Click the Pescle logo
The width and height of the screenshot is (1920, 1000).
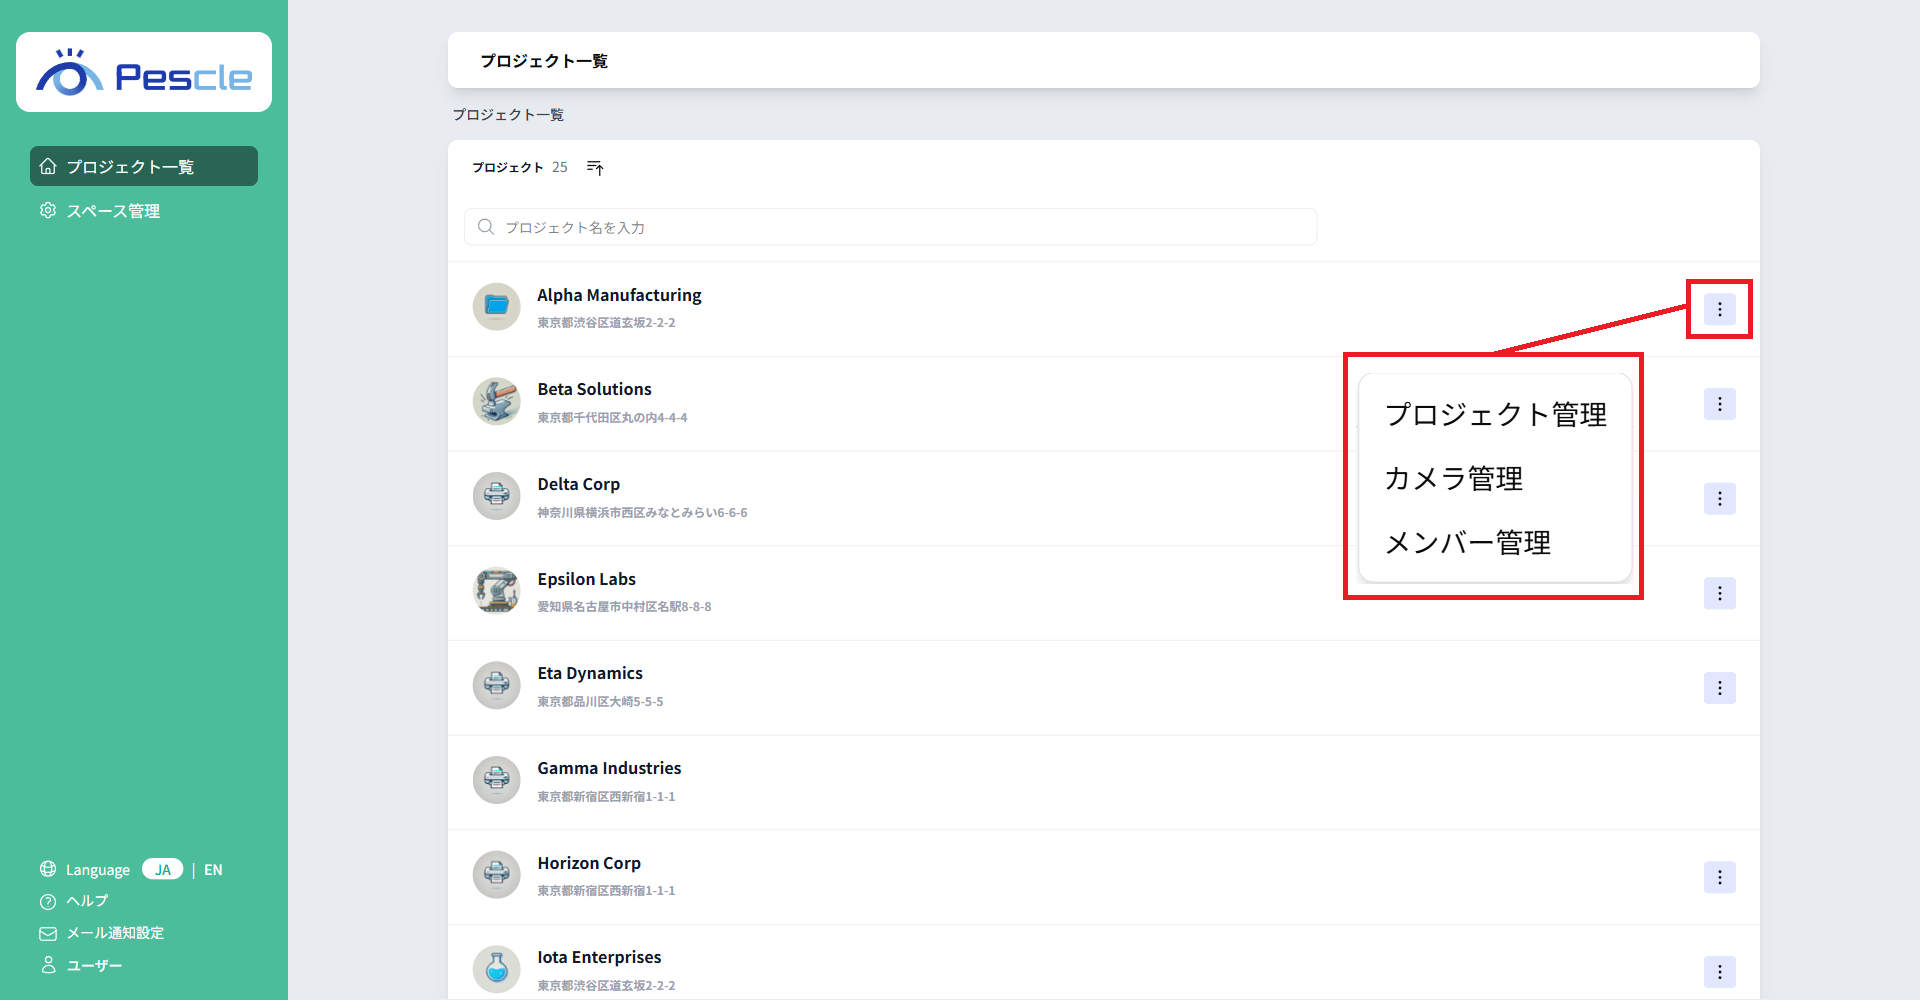click(x=144, y=73)
